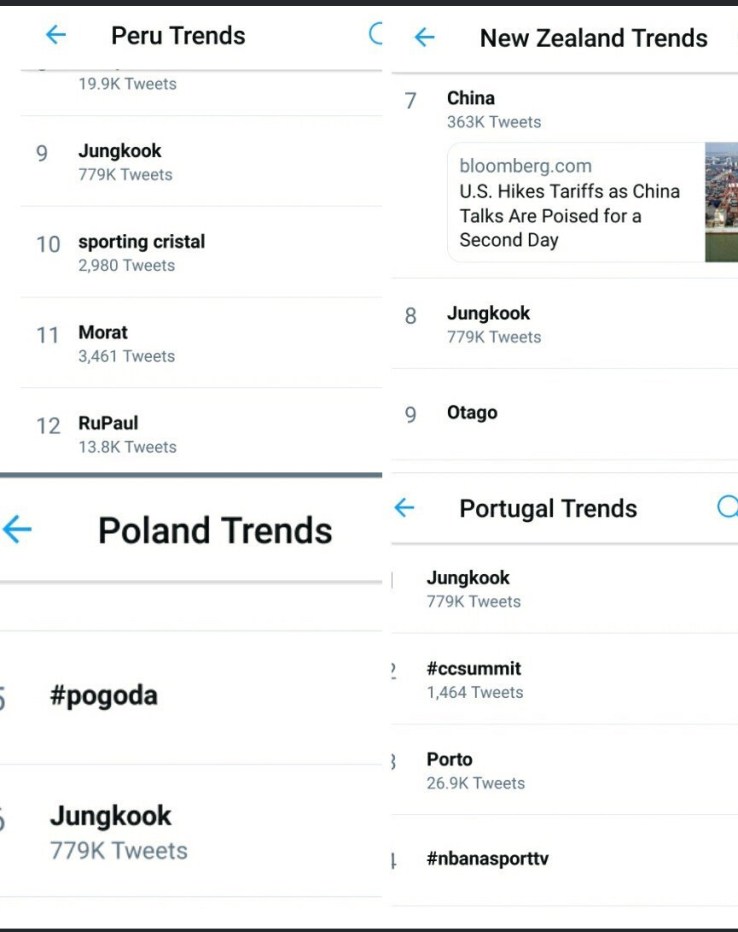Open the bloomberg.com U.S. Hikes Tariffs article
738x932 pixels.
[x=570, y=203]
